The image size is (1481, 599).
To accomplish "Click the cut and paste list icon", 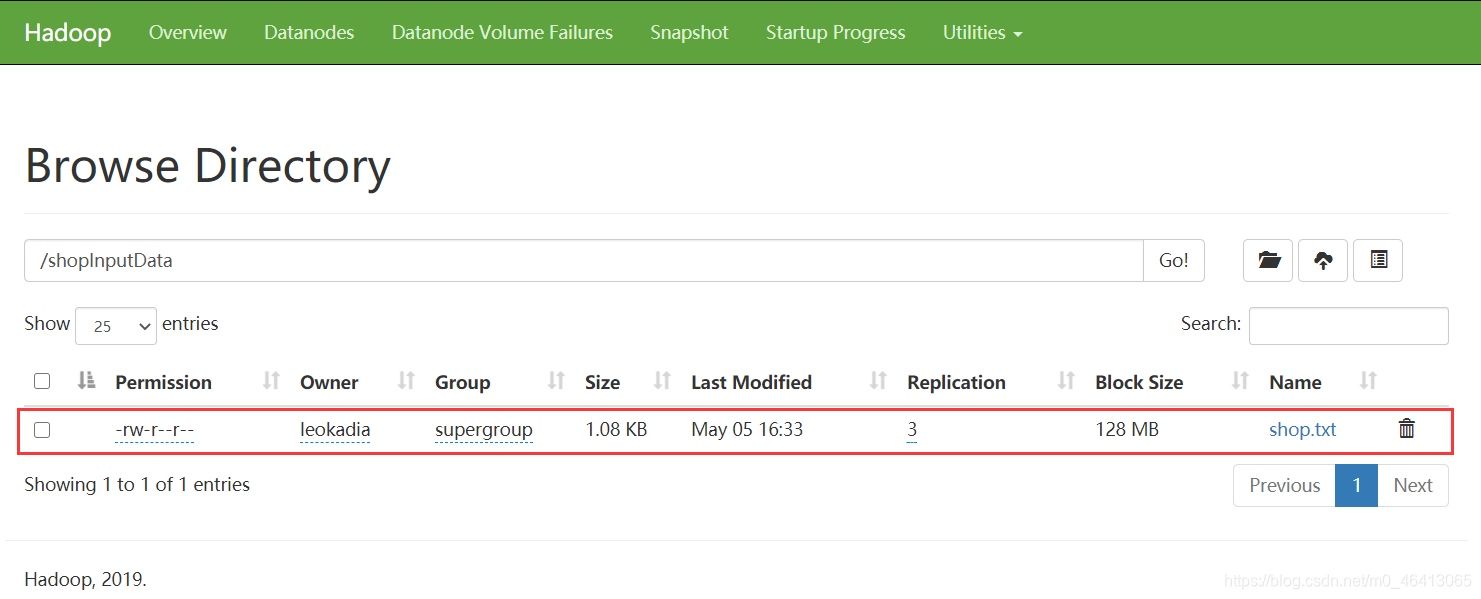I will click(1378, 260).
